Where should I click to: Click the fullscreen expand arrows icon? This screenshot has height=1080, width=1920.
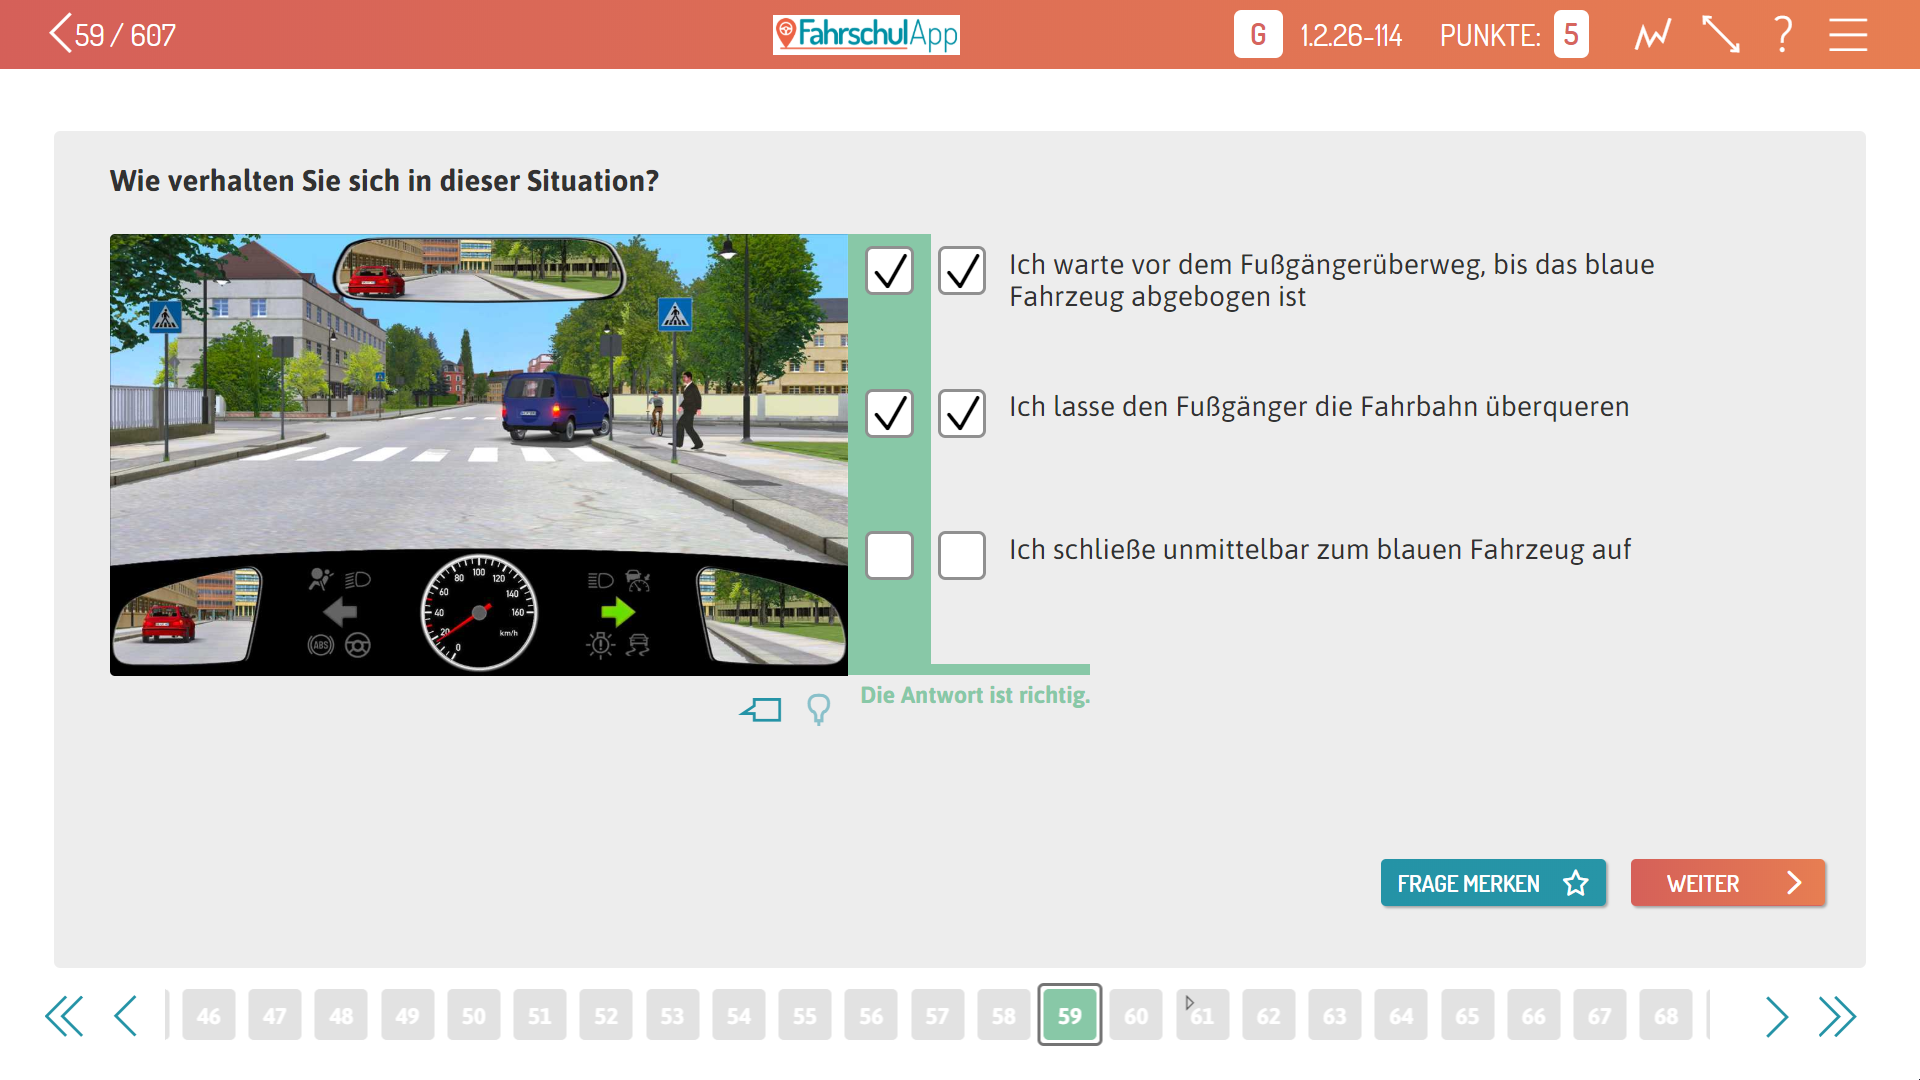tap(1720, 35)
